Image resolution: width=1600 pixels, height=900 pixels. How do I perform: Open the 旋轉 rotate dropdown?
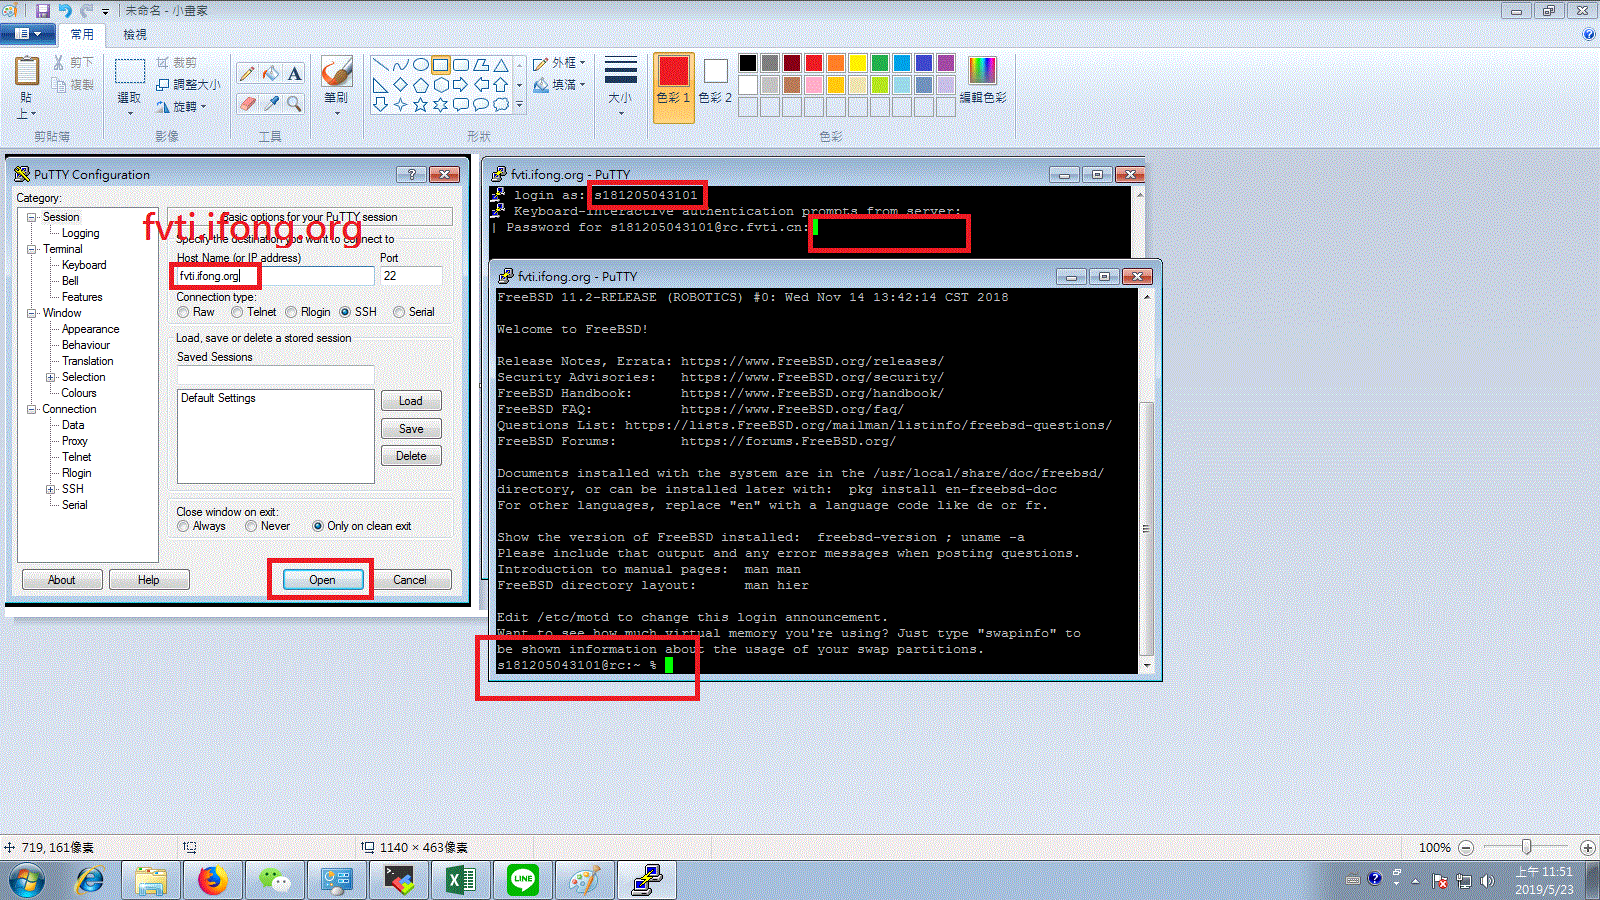click(183, 106)
